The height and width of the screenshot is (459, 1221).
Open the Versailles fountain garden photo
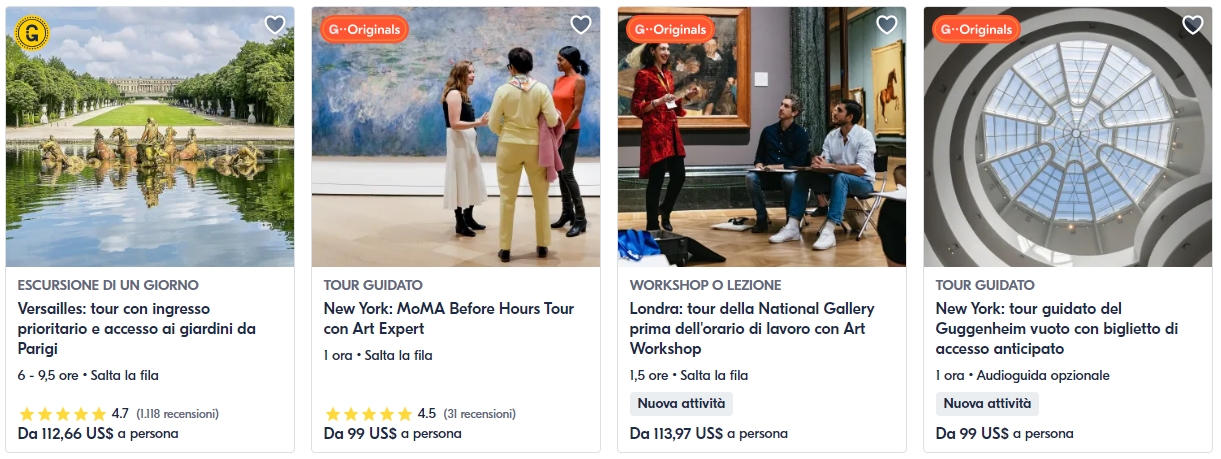pyautogui.click(x=150, y=137)
